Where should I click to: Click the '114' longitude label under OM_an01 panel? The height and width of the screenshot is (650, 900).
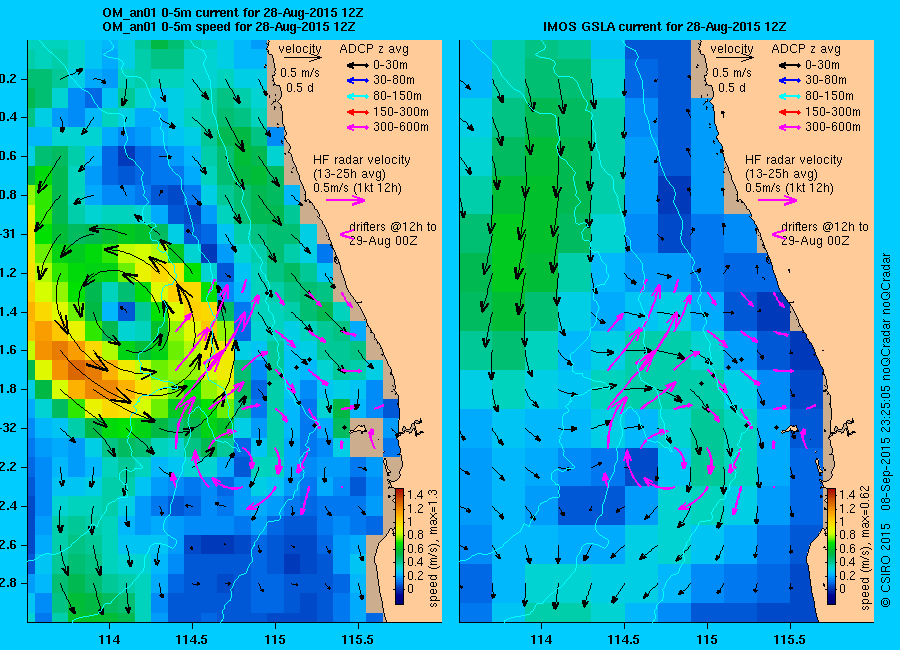pos(109,640)
